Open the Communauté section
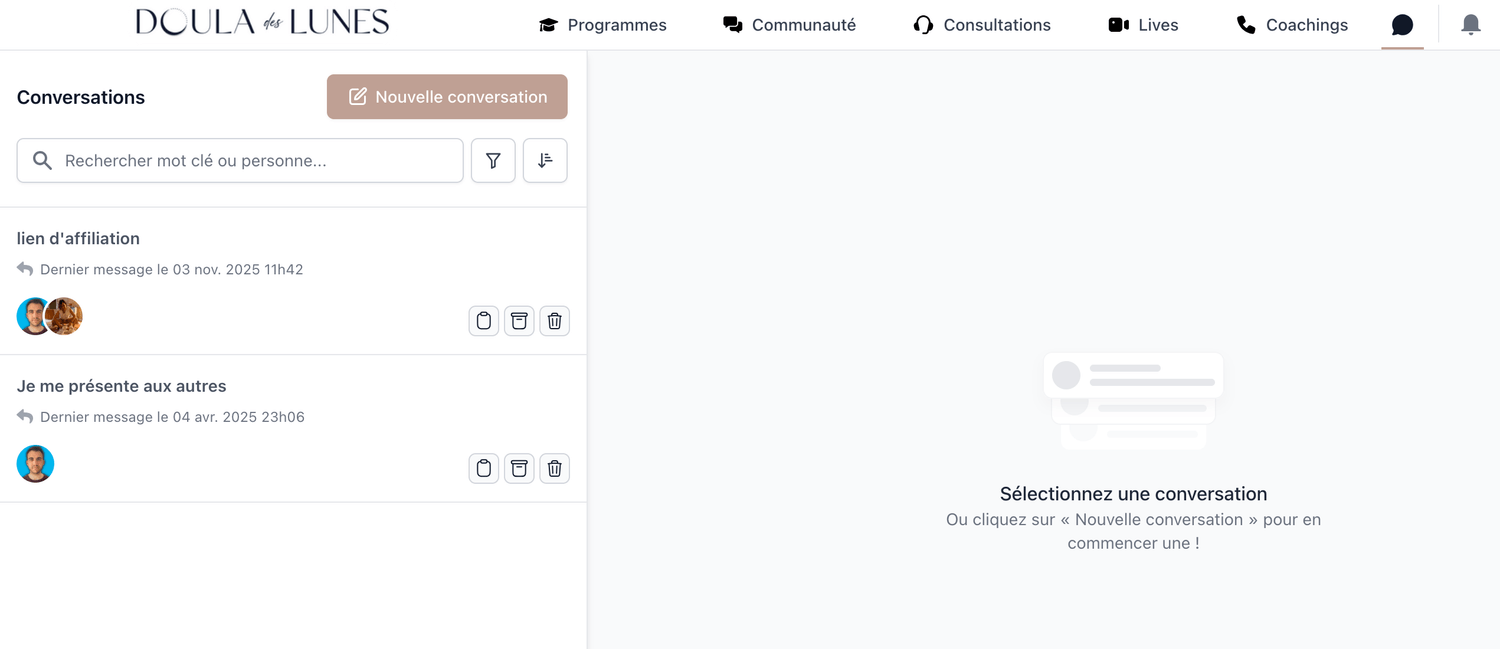Viewport: 1500px width, 649px height. pyautogui.click(x=789, y=25)
